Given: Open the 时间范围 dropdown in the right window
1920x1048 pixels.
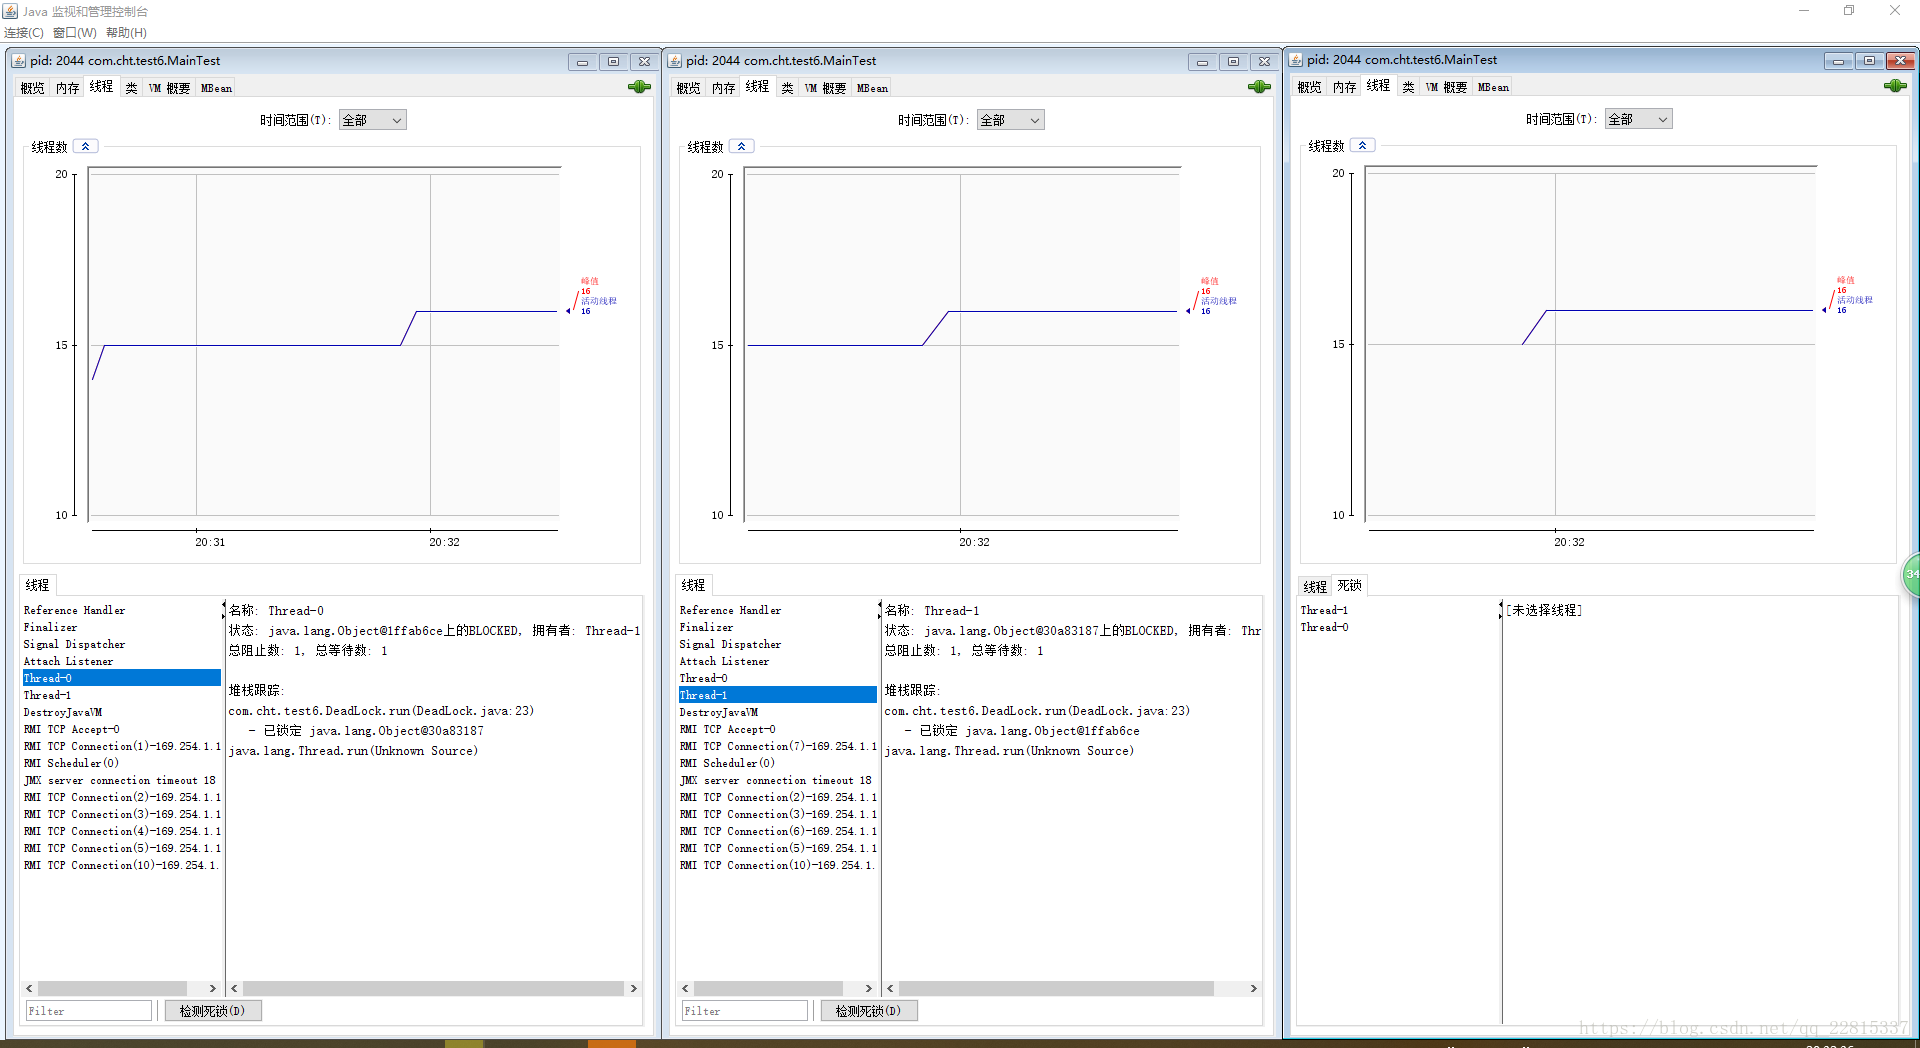Looking at the screenshot, I should 1639,119.
